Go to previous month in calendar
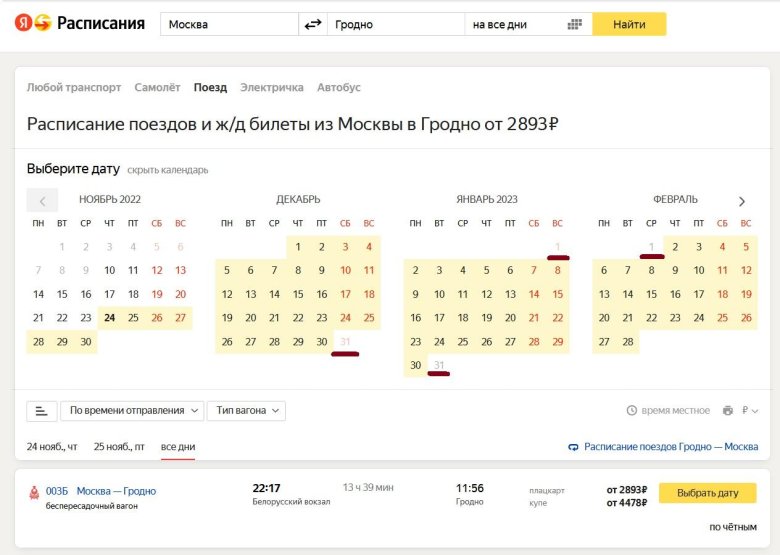Image resolution: width=780 pixels, height=555 pixels. pos(42,200)
